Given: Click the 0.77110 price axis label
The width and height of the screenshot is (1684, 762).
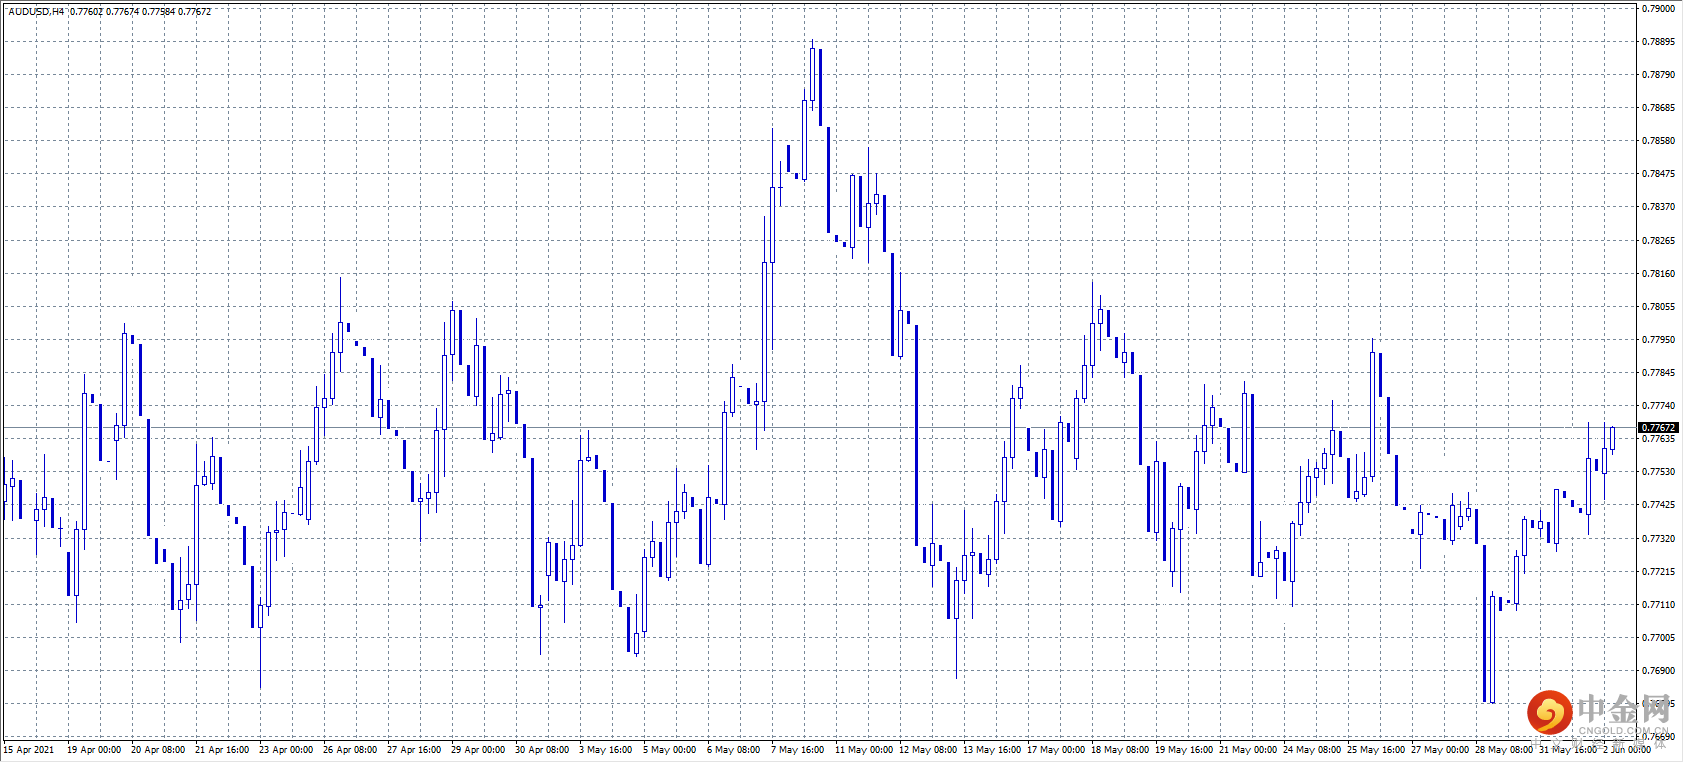Looking at the screenshot, I should pos(1658,605).
